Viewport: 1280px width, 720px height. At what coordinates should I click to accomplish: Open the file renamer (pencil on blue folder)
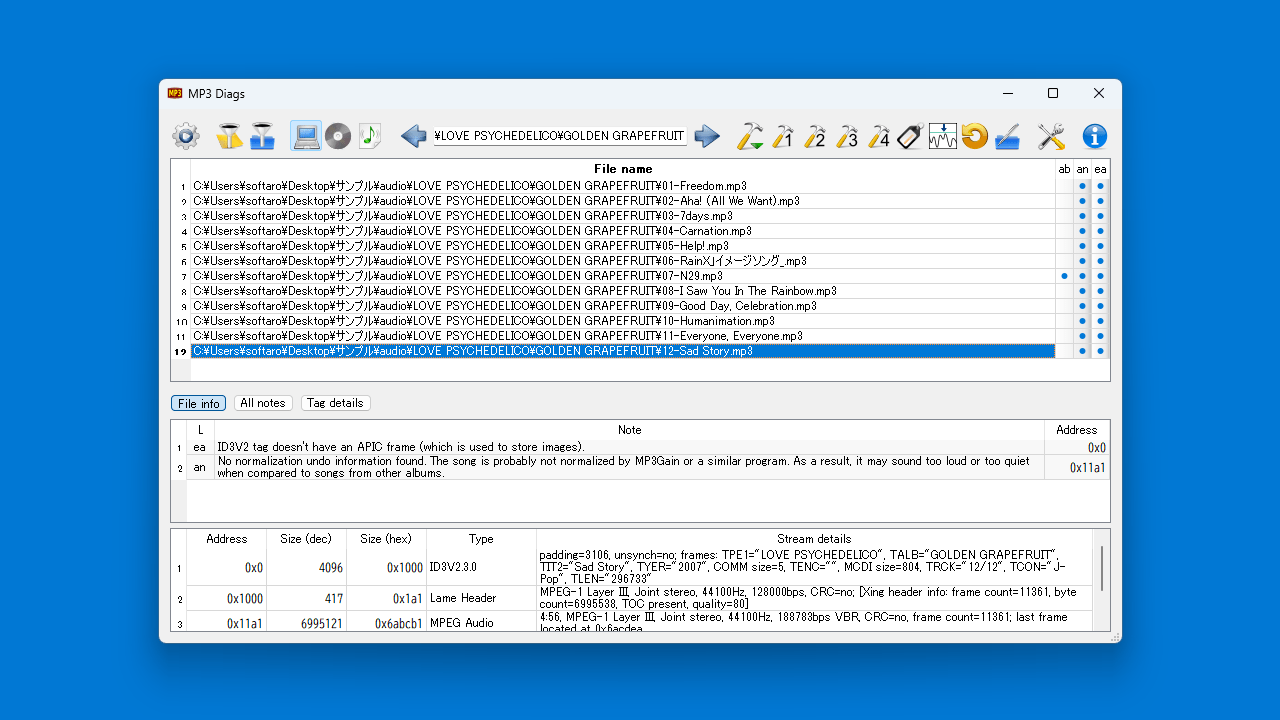tap(1007, 136)
